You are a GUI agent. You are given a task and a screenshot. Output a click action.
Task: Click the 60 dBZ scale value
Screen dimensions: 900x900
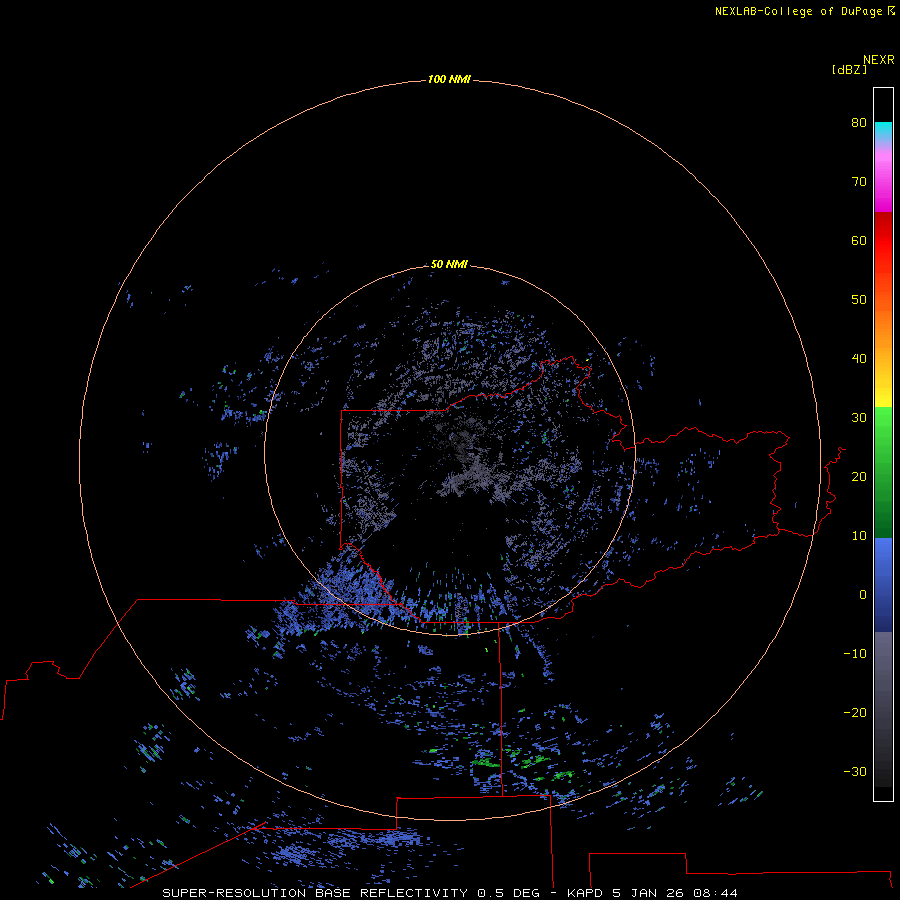(859, 240)
